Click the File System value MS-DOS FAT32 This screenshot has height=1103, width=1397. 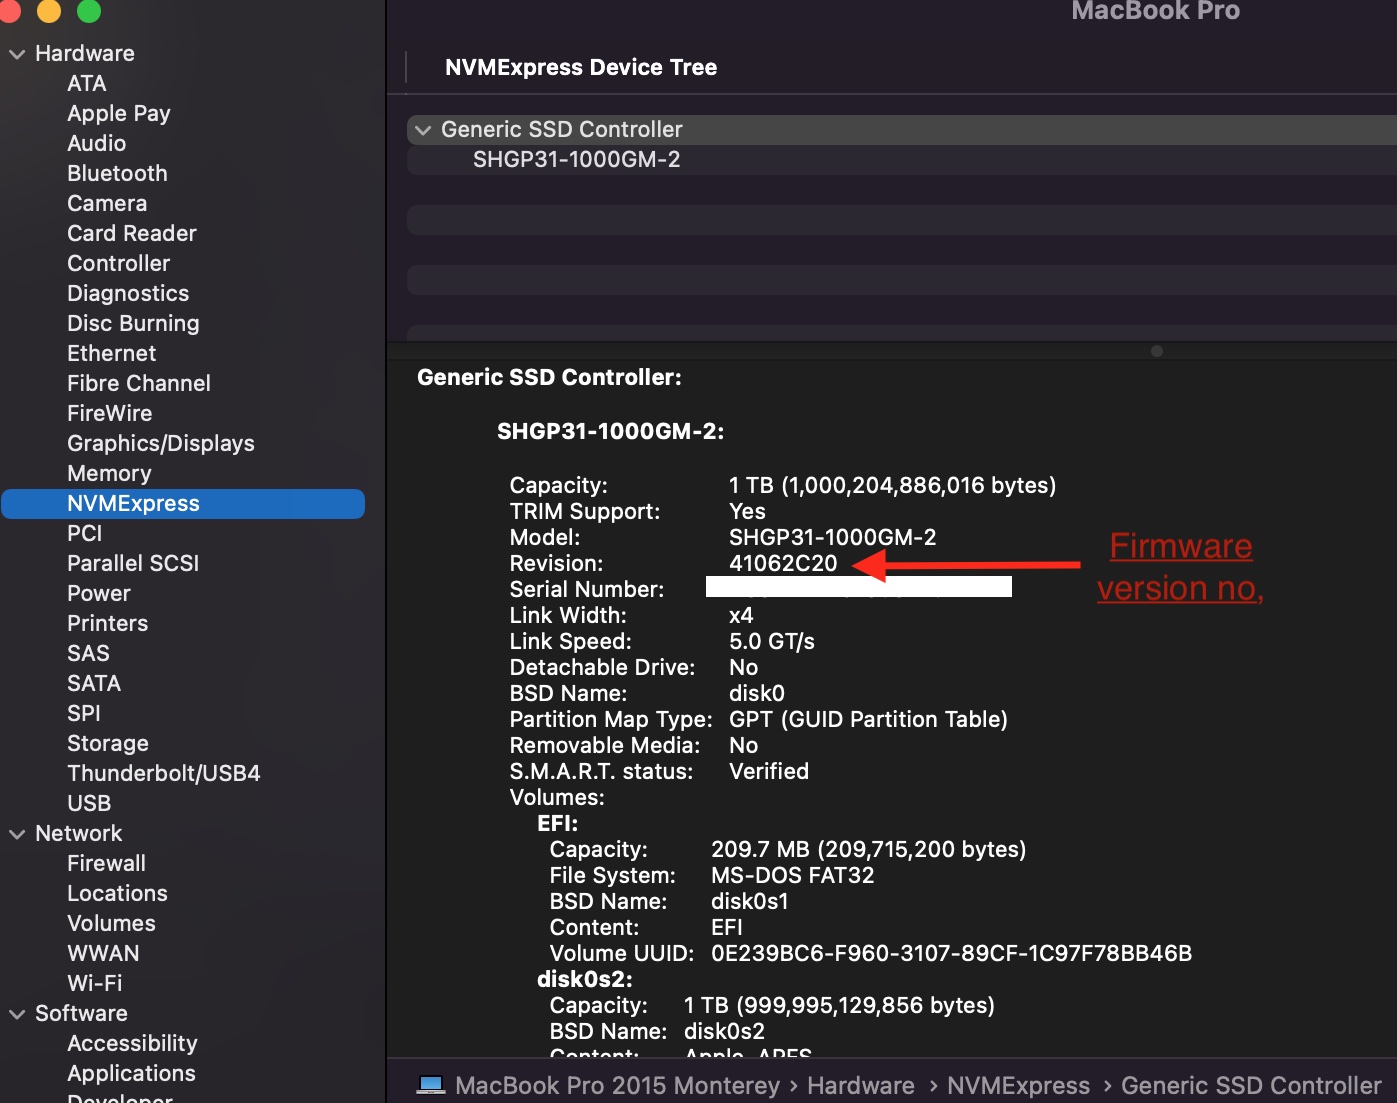792,876
